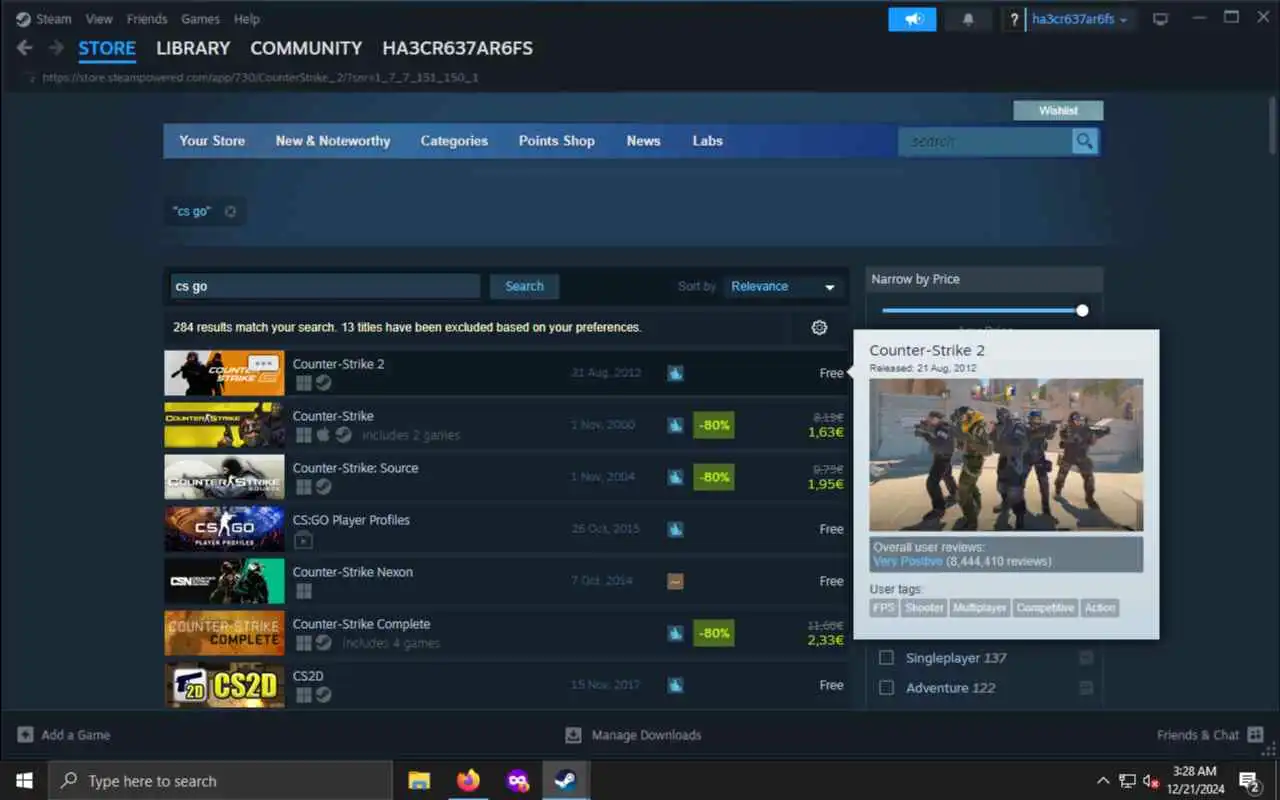Click the options badge on Counter-Strike 2 thumbnail
Screen dimensions: 1280x800
pos(264,364)
